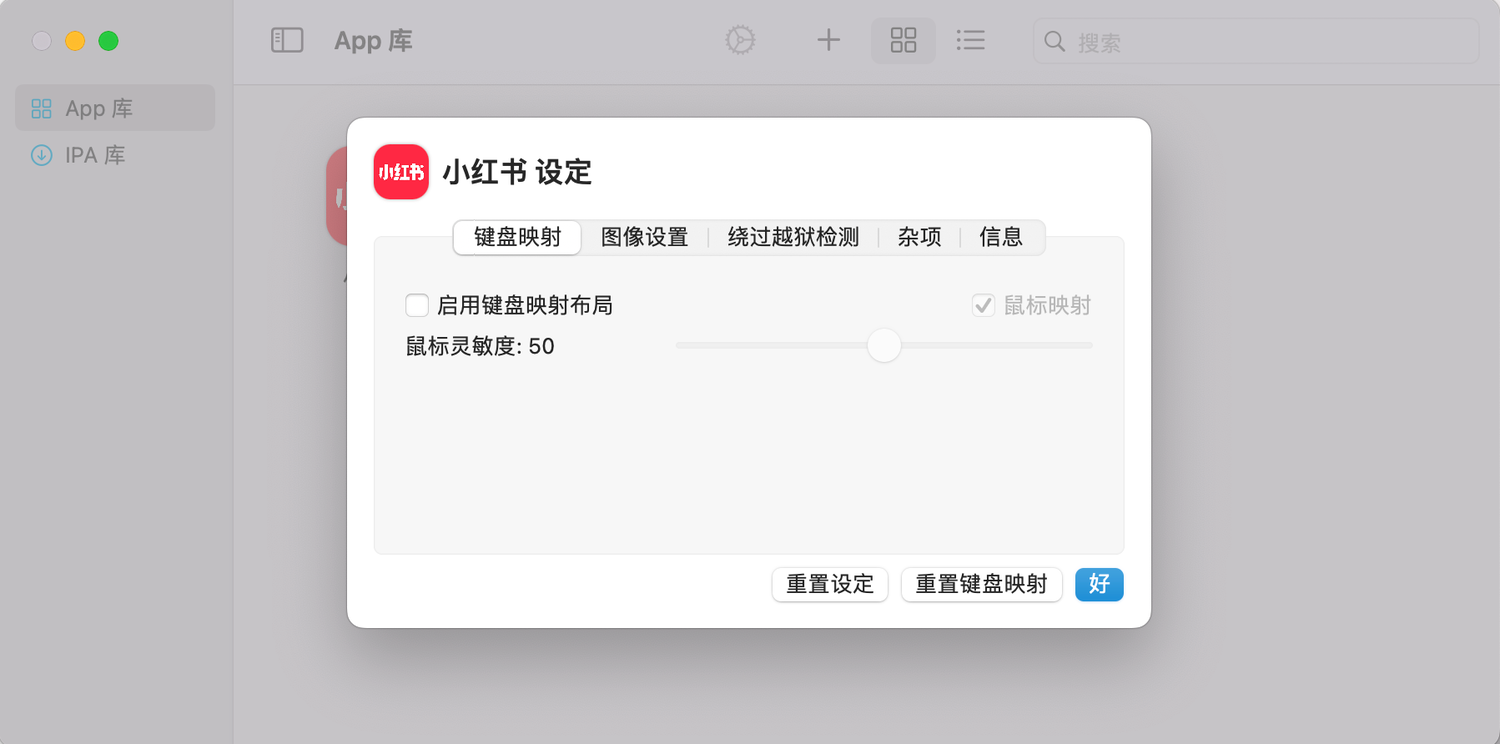Viewport: 1500px width, 744px height.
Task: Open the settings gear icon in toolbar
Action: (740, 40)
